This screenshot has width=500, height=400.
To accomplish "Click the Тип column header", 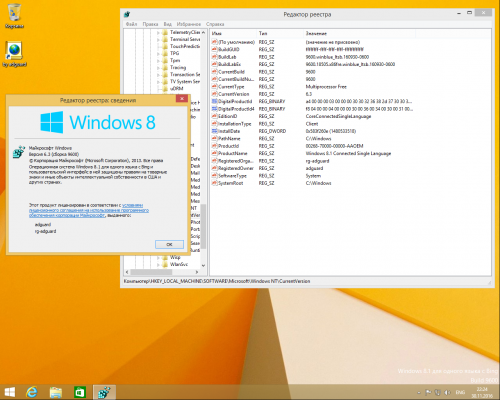I will tap(280, 33).
